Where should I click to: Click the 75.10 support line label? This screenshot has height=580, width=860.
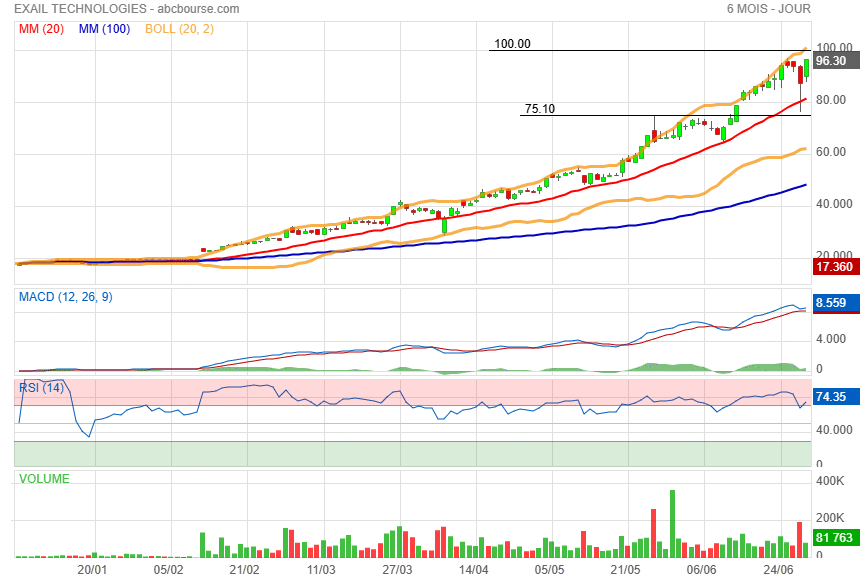540,109
